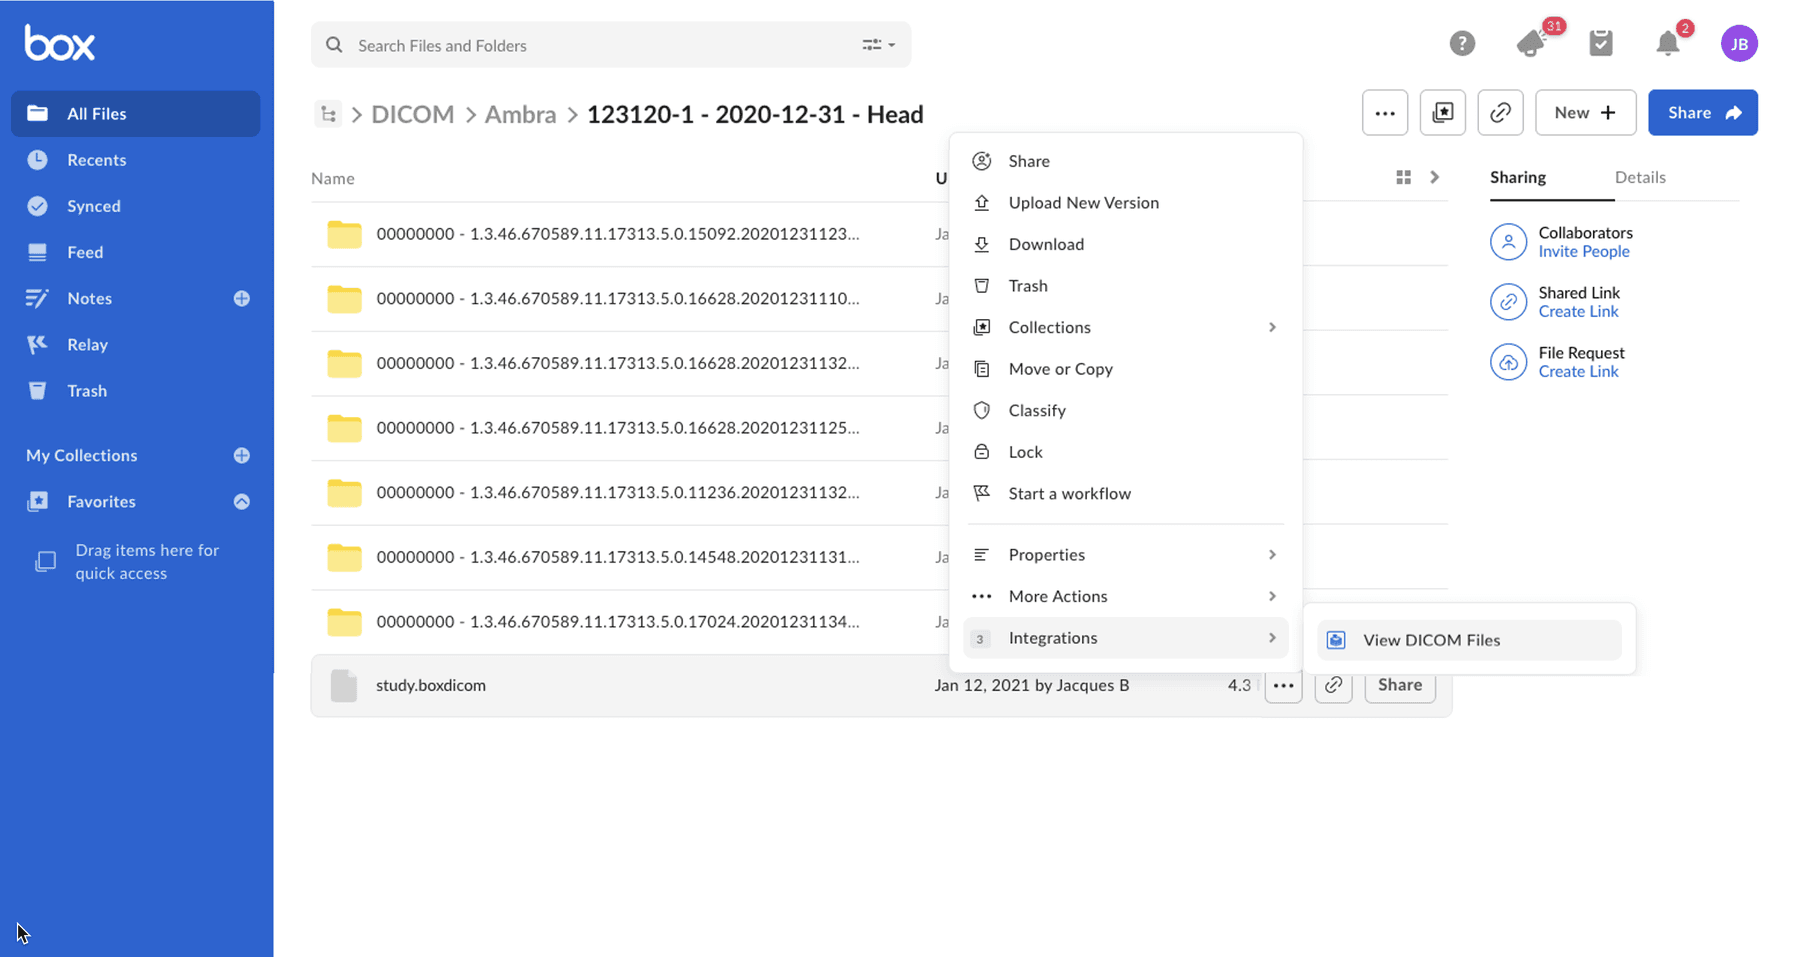Viewport: 1800px width, 957px height.
Task: Collapse the right sidebar chevron
Action: 1435,177
